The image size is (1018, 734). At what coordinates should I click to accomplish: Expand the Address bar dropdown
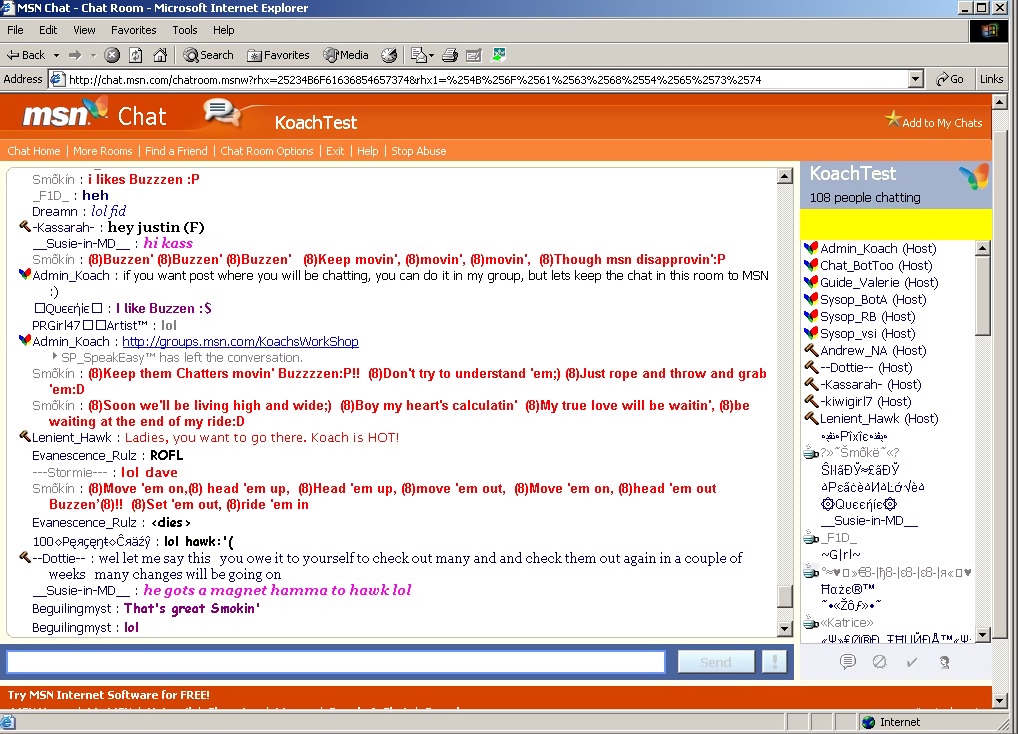(x=915, y=80)
